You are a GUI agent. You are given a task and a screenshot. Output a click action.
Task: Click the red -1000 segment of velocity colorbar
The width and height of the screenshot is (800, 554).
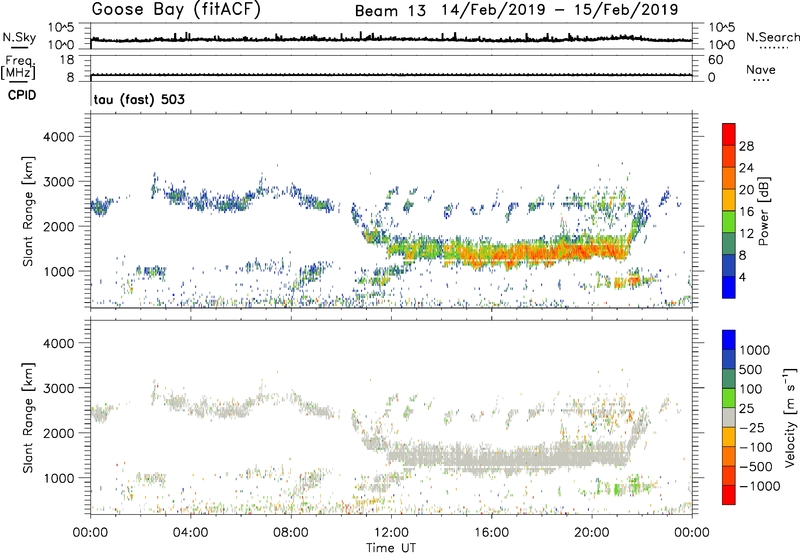[x=729, y=495]
